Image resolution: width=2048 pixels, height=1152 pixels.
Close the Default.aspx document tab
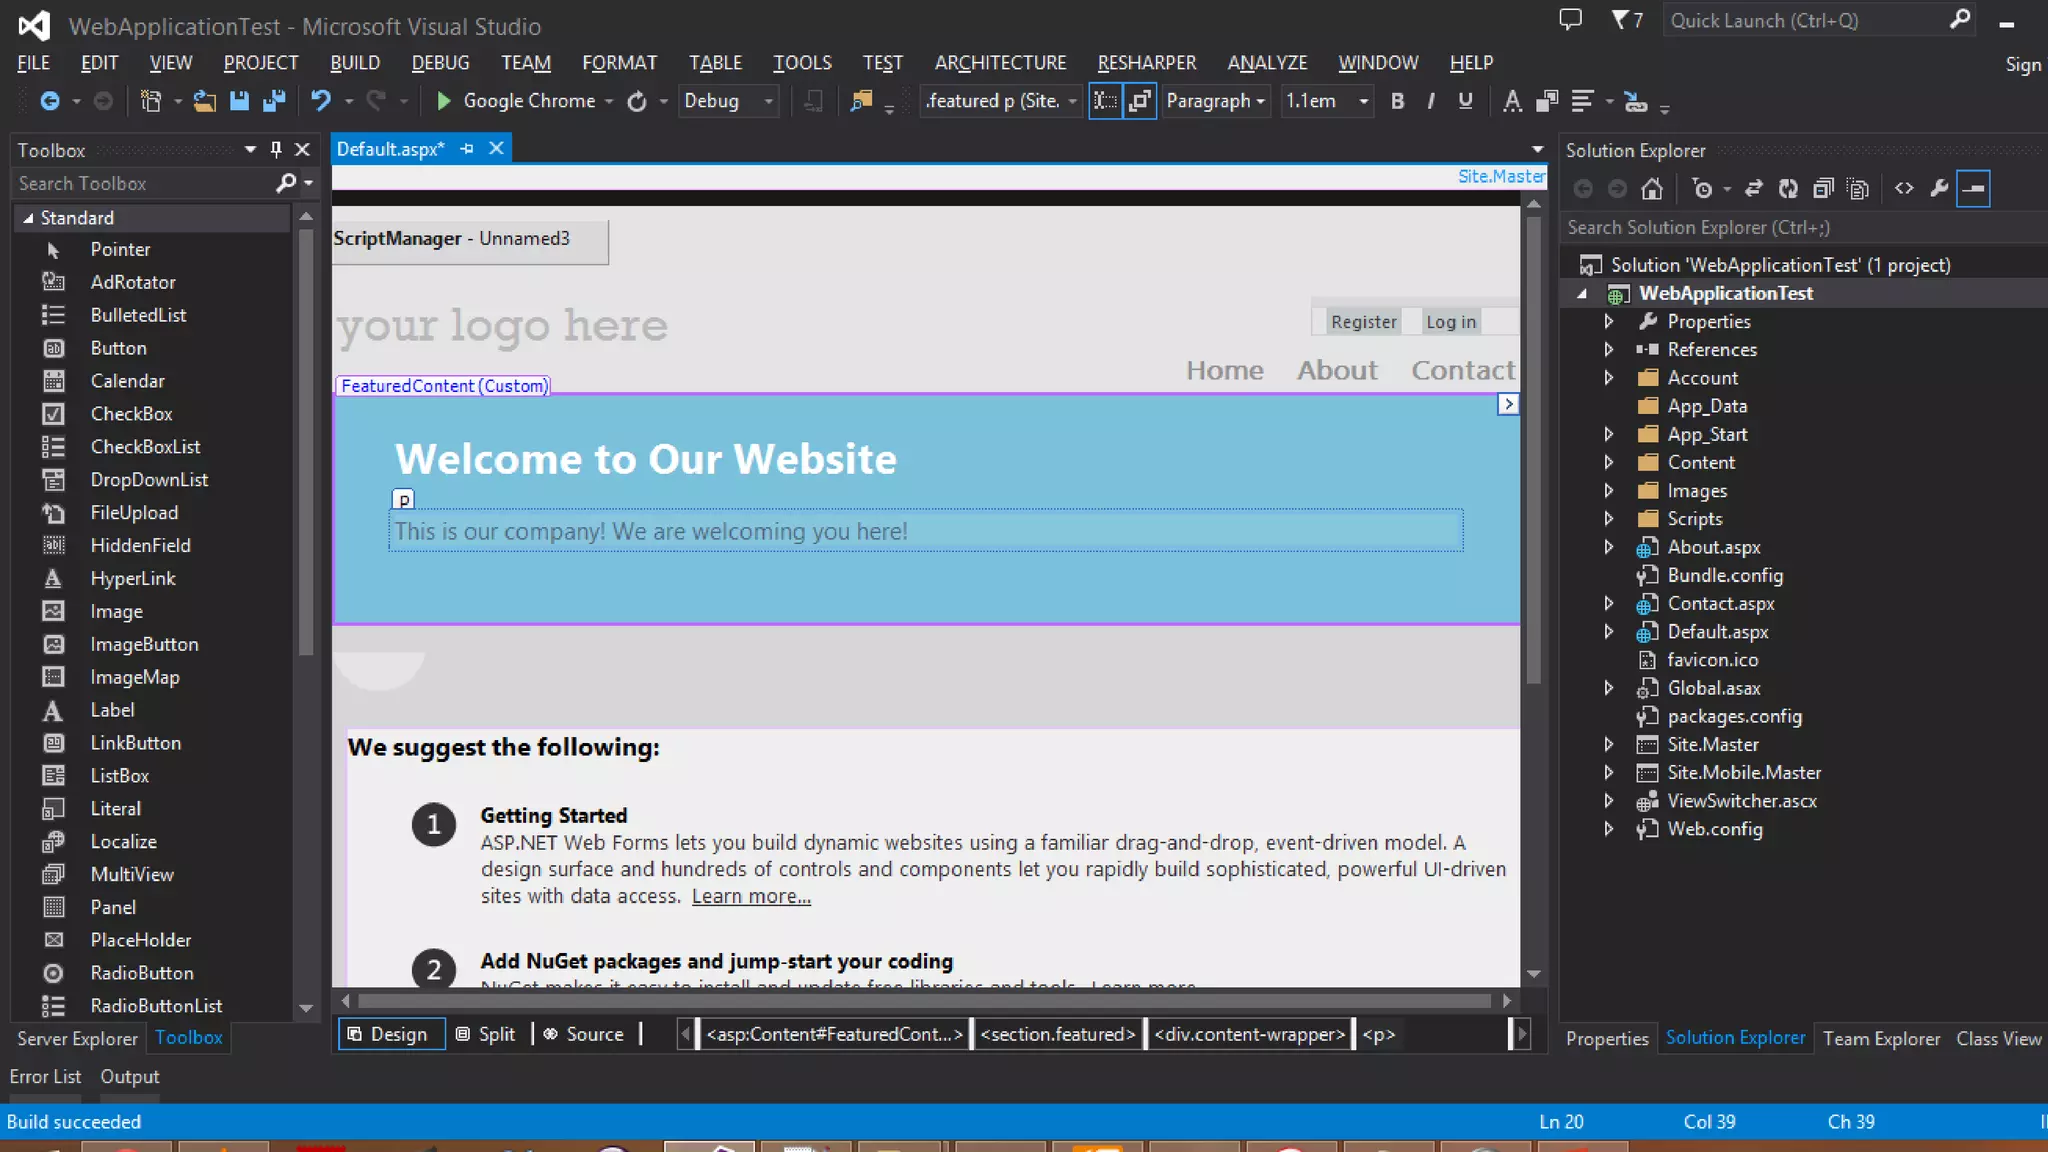point(496,148)
